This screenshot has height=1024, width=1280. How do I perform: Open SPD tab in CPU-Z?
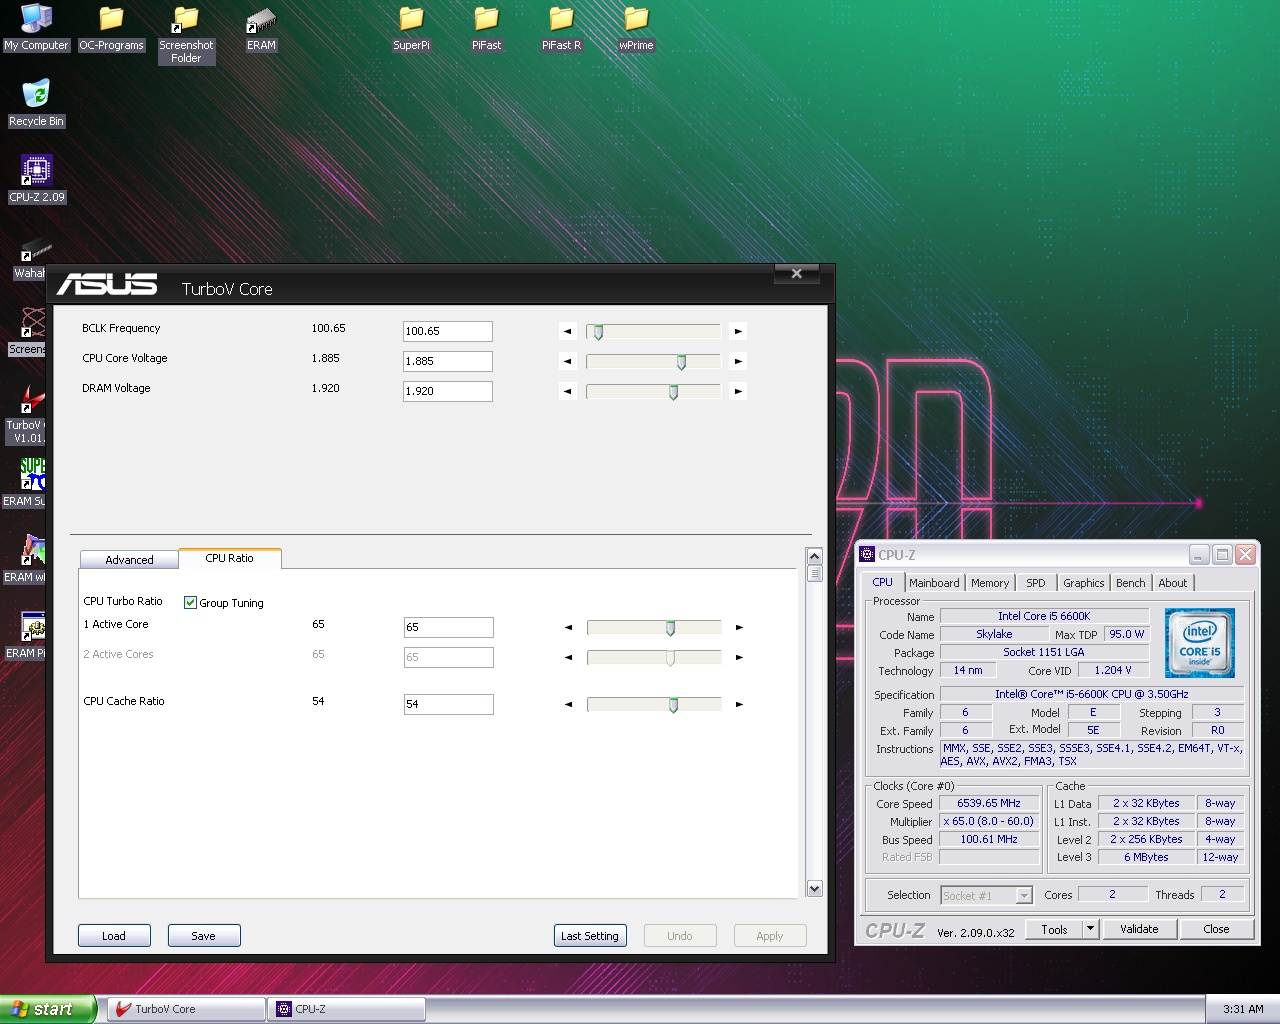click(1036, 583)
